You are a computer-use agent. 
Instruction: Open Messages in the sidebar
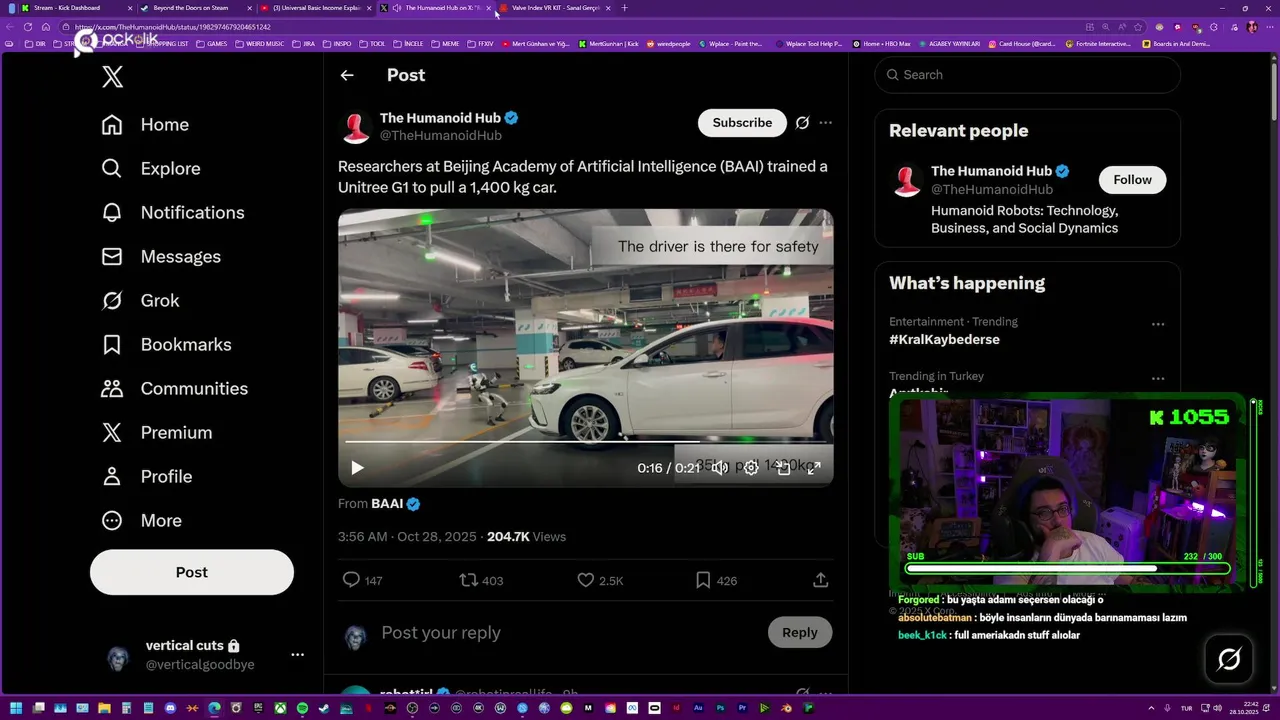click(161, 256)
